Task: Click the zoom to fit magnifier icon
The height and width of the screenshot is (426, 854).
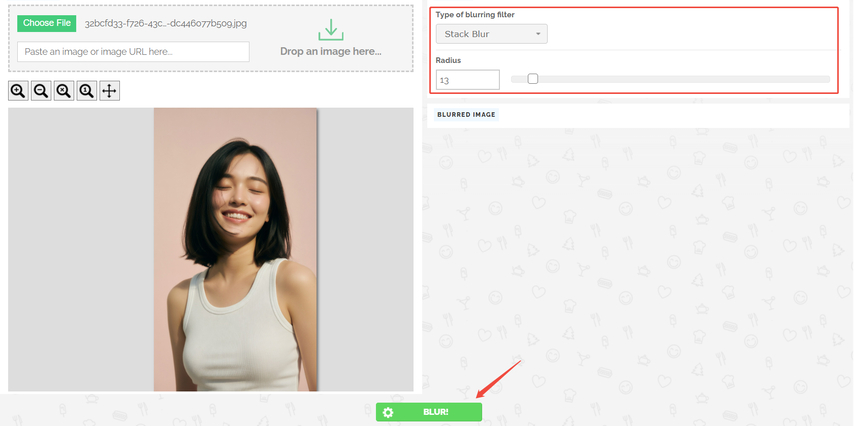Action: coord(64,91)
